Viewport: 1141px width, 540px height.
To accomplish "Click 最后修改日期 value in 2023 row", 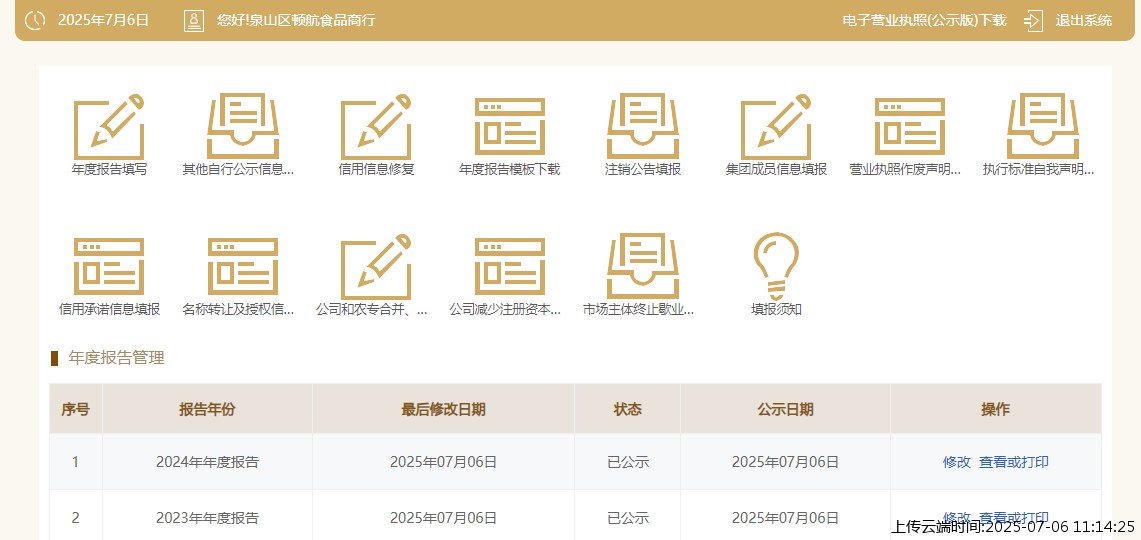I will coord(443,518).
